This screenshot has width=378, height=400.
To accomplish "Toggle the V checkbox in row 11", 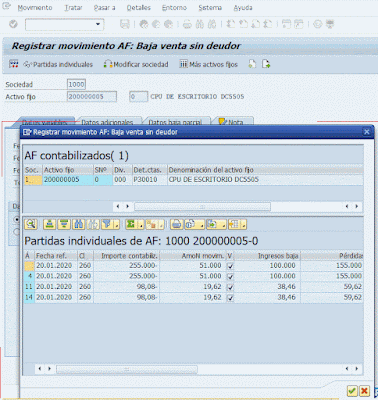I will 230,287.
